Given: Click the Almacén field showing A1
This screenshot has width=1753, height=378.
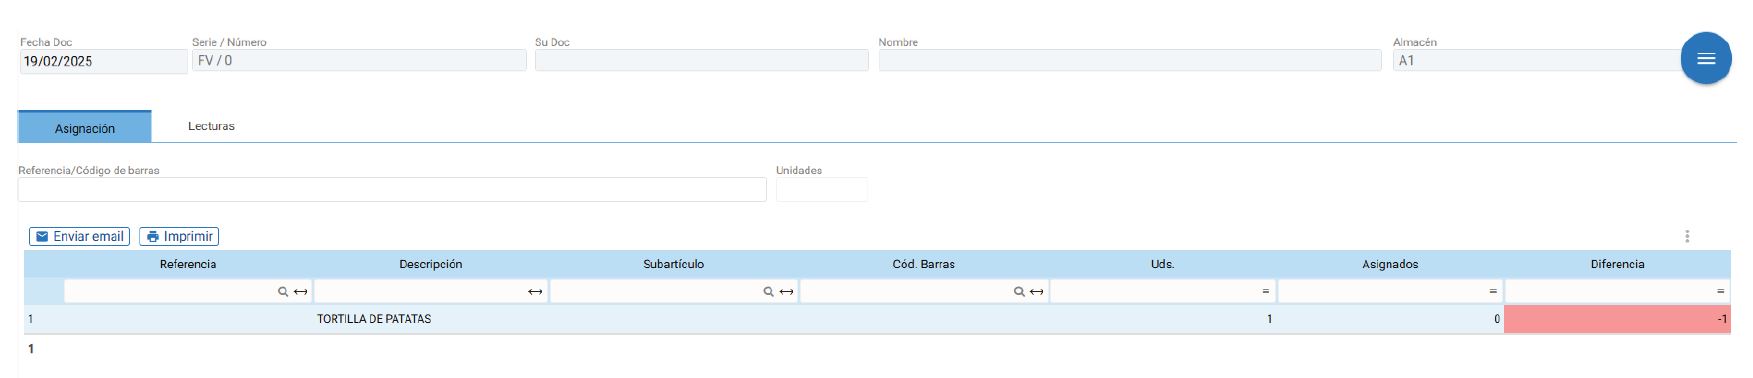Looking at the screenshot, I should point(1537,60).
